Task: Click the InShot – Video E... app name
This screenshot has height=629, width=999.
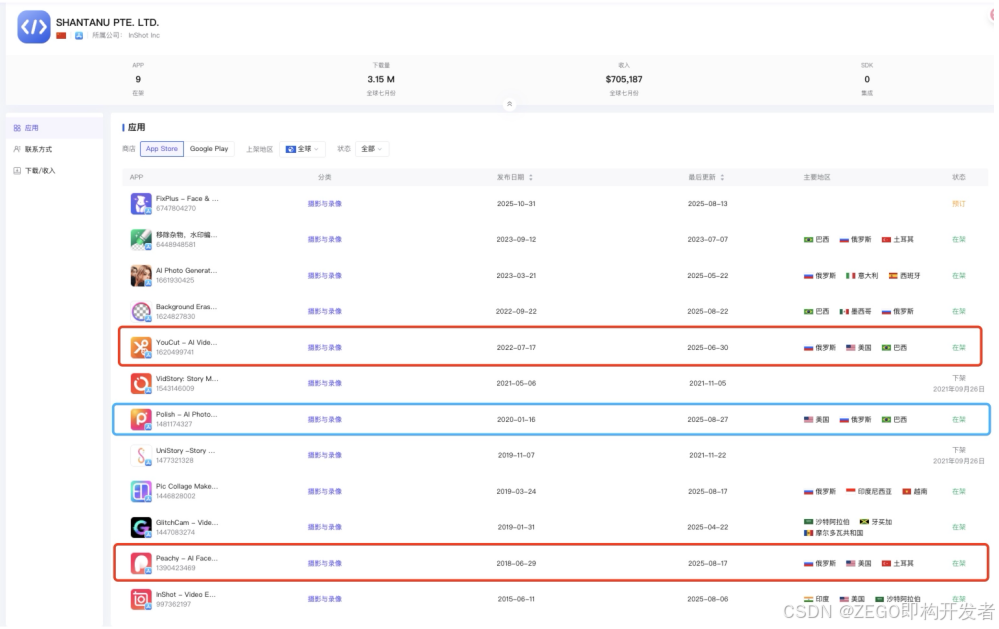Action: [x=185, y=595]
